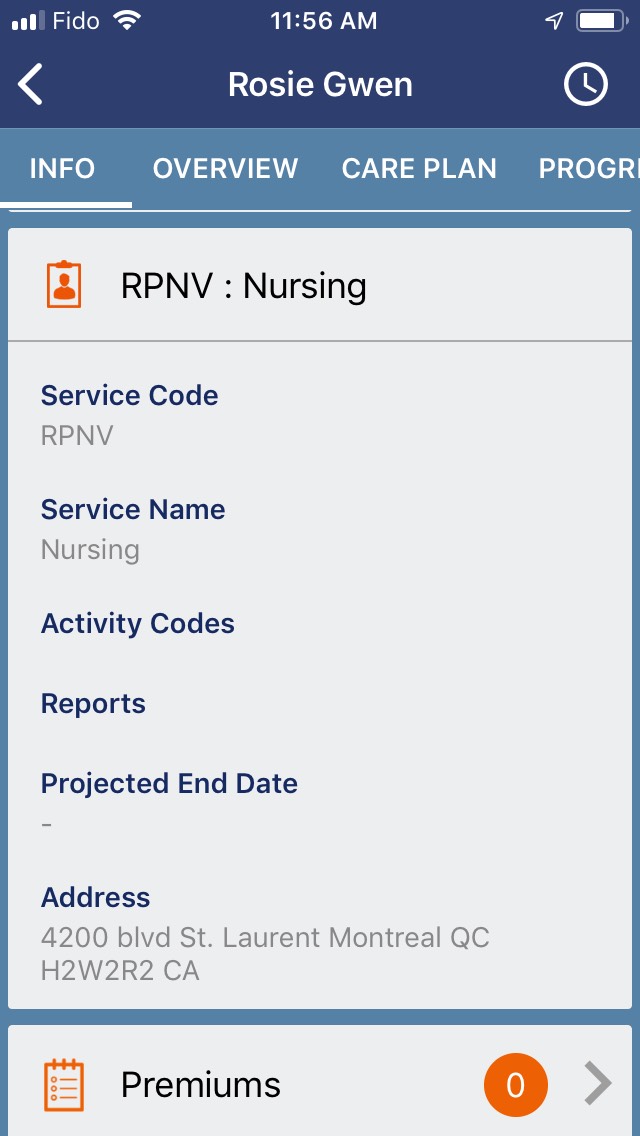Tap the Rosie Gwen title

(x=320, y=85)
